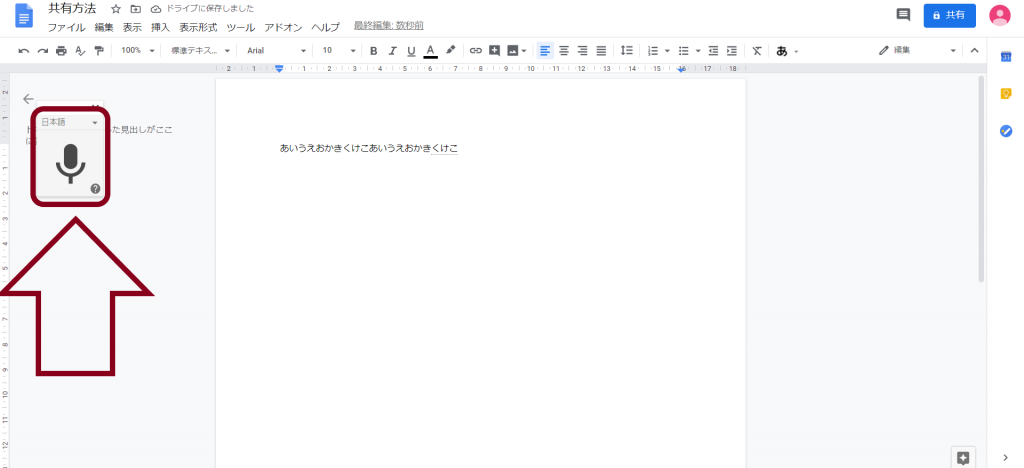Expand bulleted list style arrow
The image size is (1024, 468).
click(698, 50)
